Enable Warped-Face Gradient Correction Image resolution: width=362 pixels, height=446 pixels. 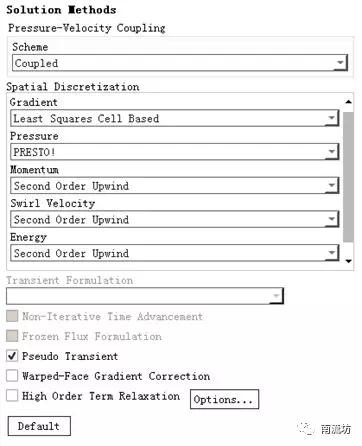12,376
